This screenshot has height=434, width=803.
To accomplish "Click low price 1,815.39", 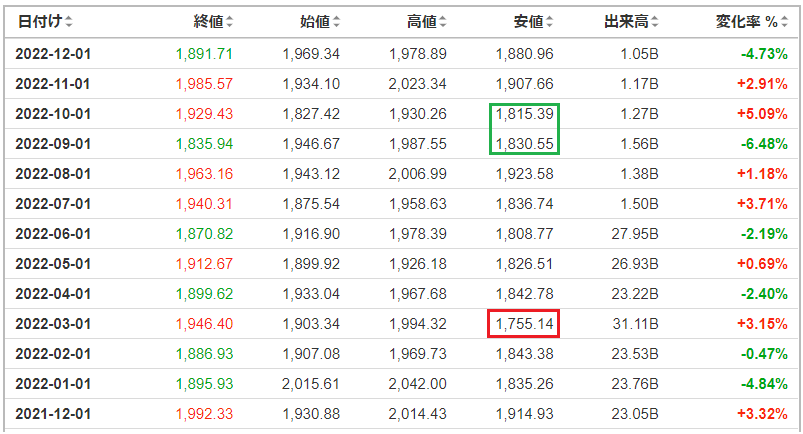I will click(x=524, y=114).
